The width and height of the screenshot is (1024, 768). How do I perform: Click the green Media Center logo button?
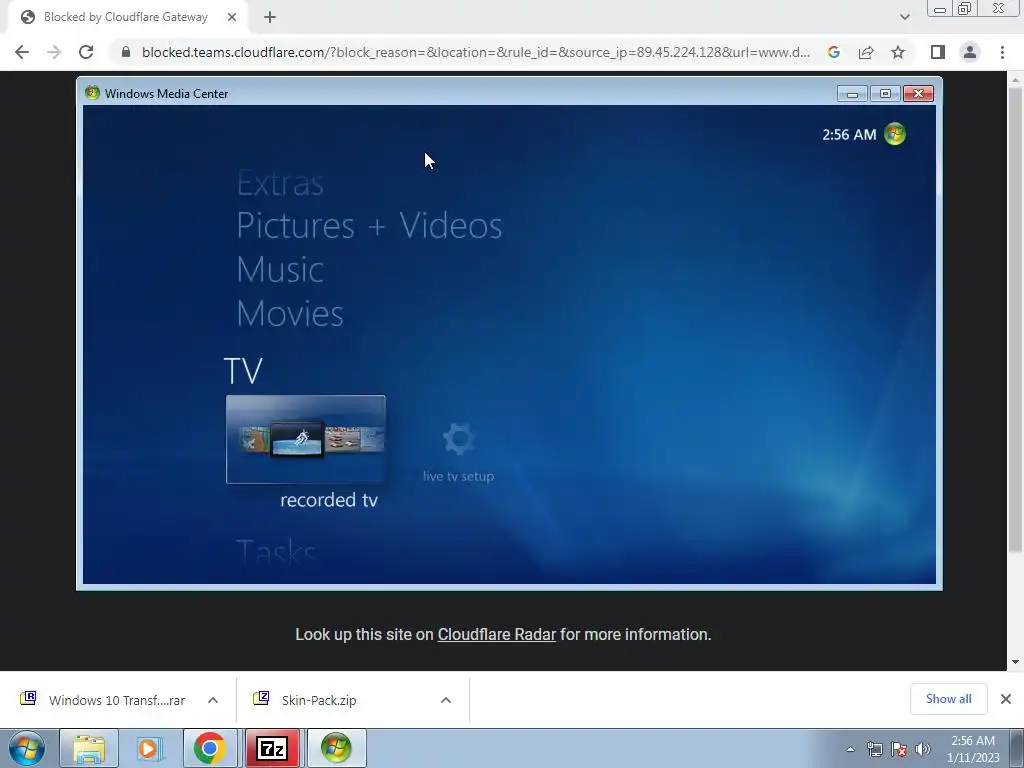pyautogui.click(x=895, y=134)
